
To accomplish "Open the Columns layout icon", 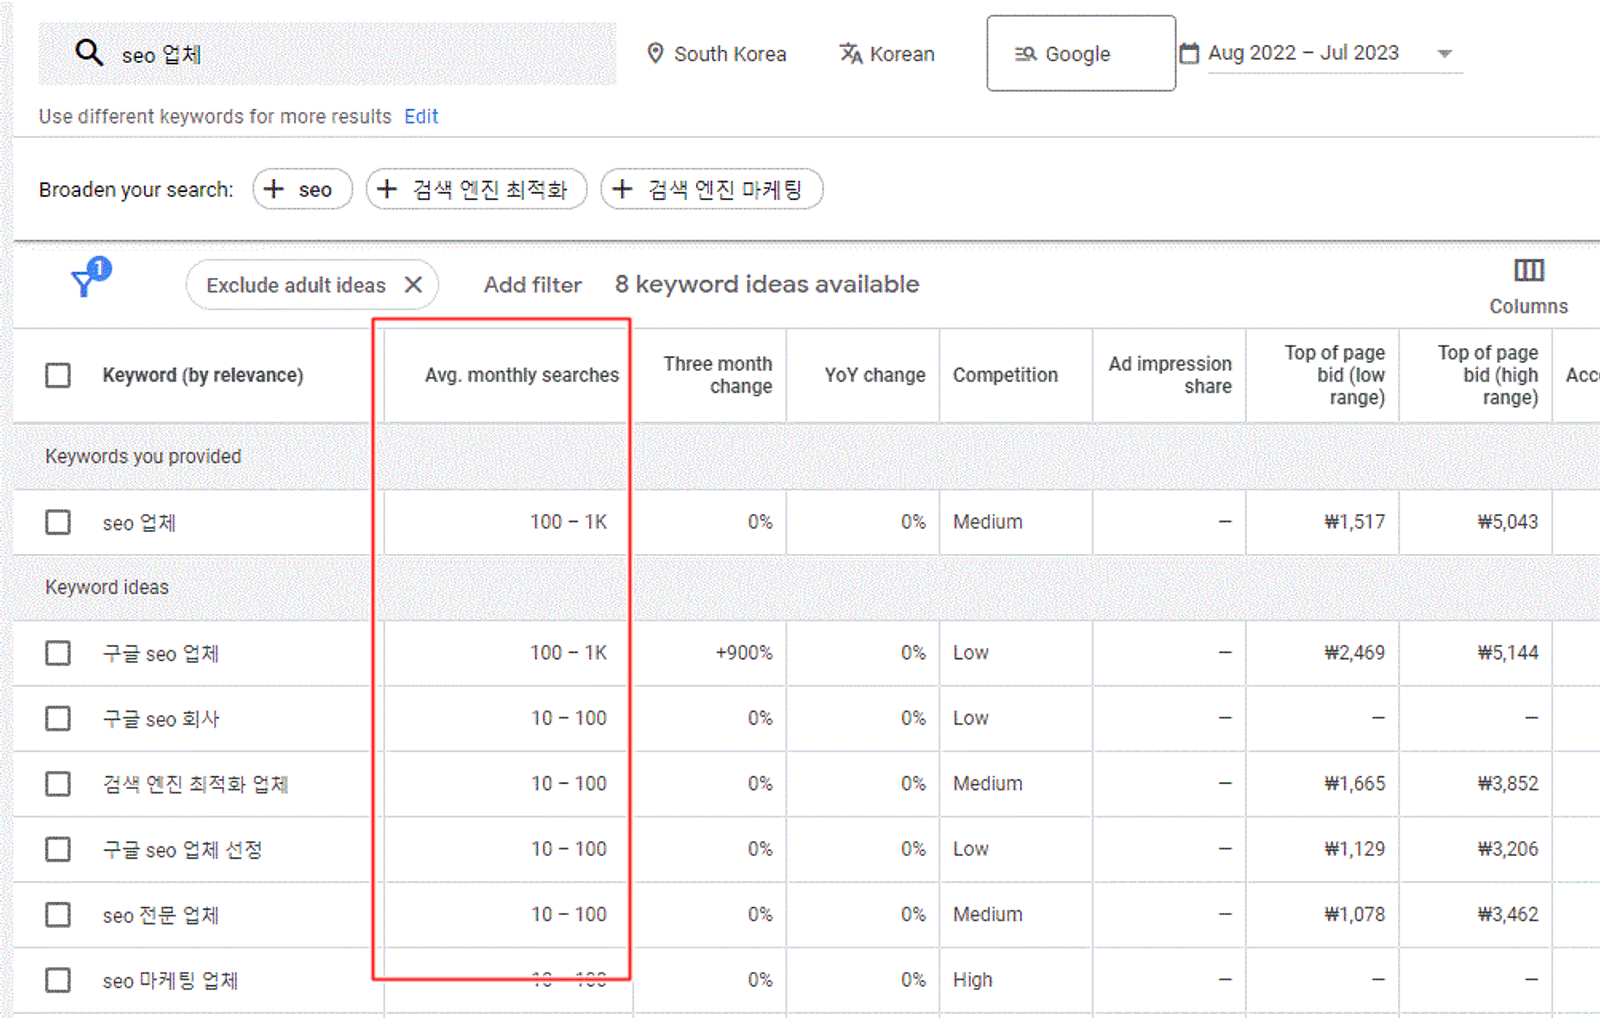I will click(x=1528, y=270).
